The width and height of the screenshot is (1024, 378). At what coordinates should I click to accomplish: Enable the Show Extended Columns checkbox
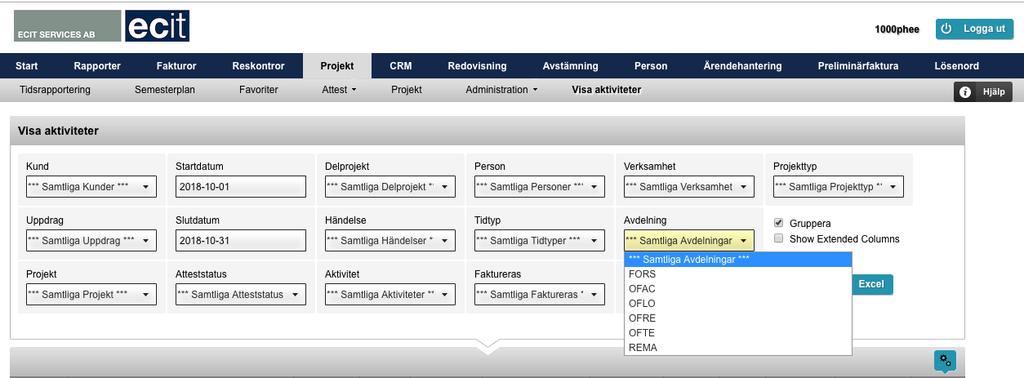pos(778,239)
